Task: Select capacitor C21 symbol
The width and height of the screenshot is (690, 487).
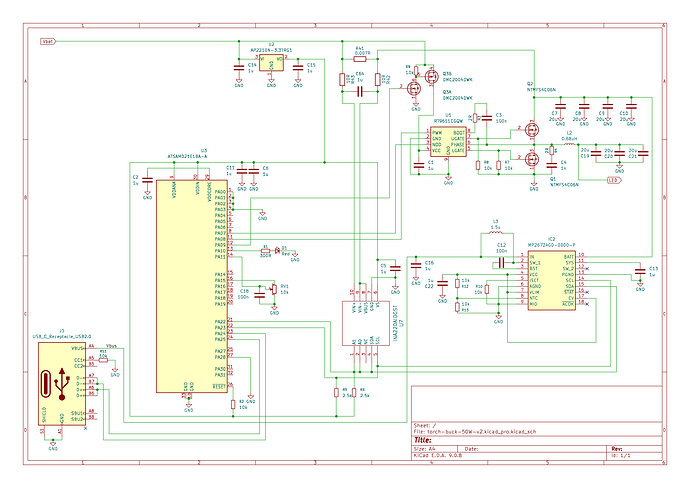Action: [x=643, y=154]
